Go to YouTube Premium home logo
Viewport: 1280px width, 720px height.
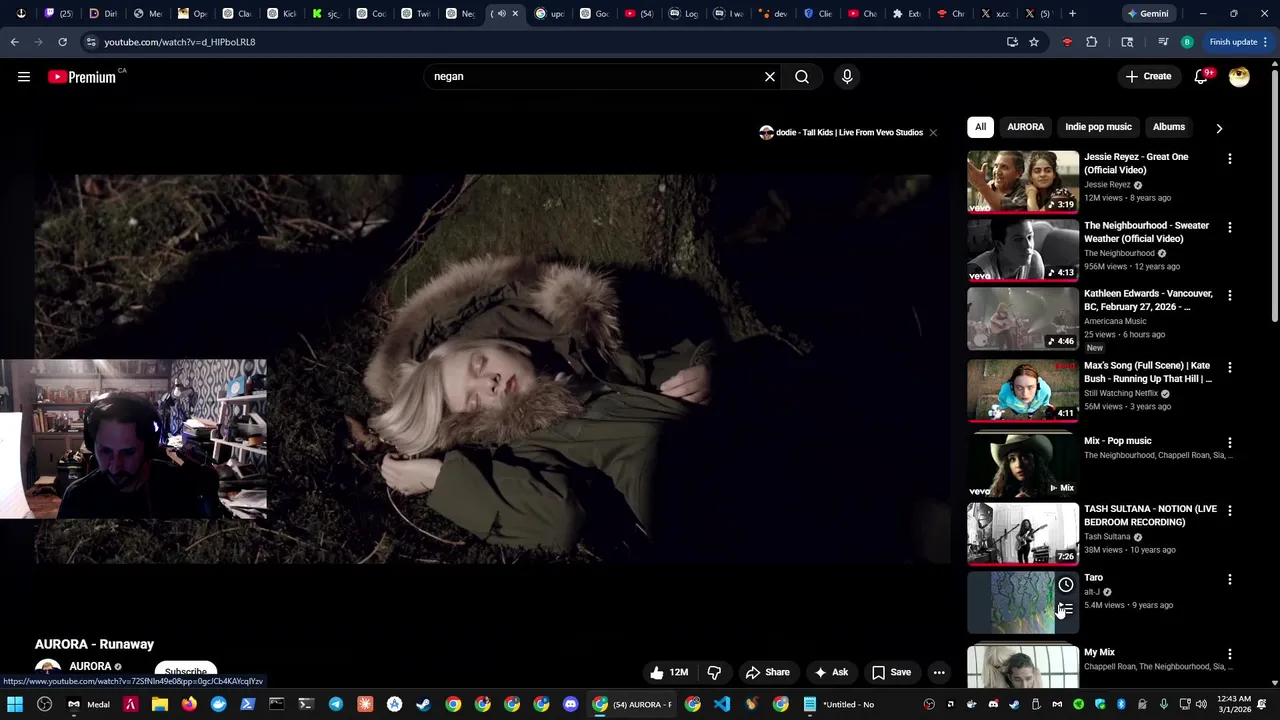coord(82,77)
